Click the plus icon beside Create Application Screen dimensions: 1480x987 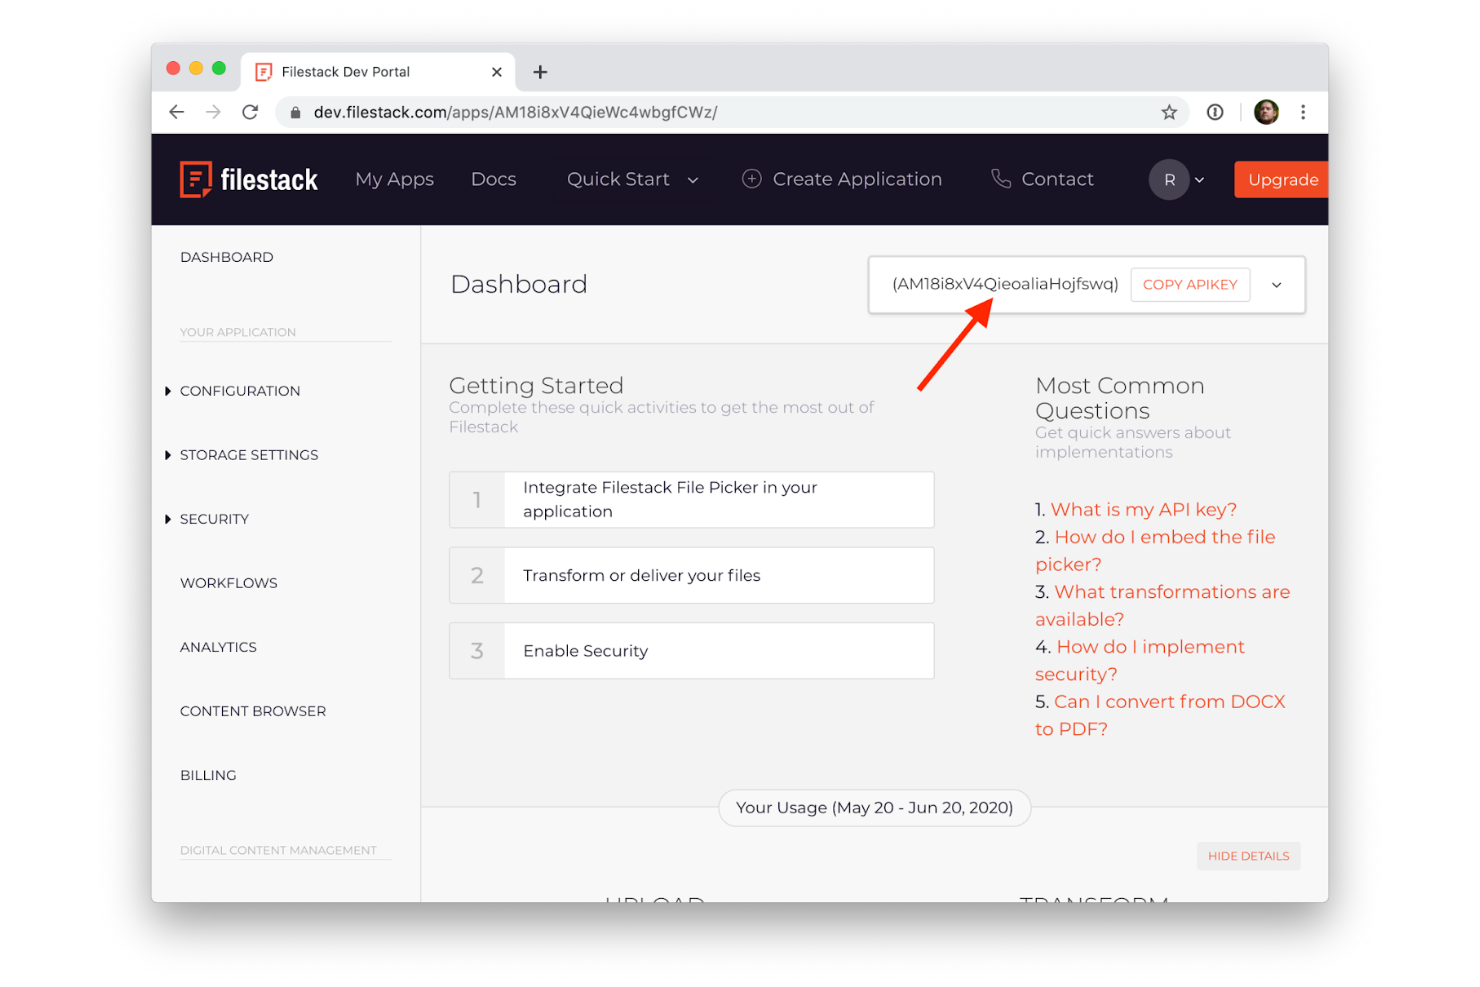coord(752,179)
